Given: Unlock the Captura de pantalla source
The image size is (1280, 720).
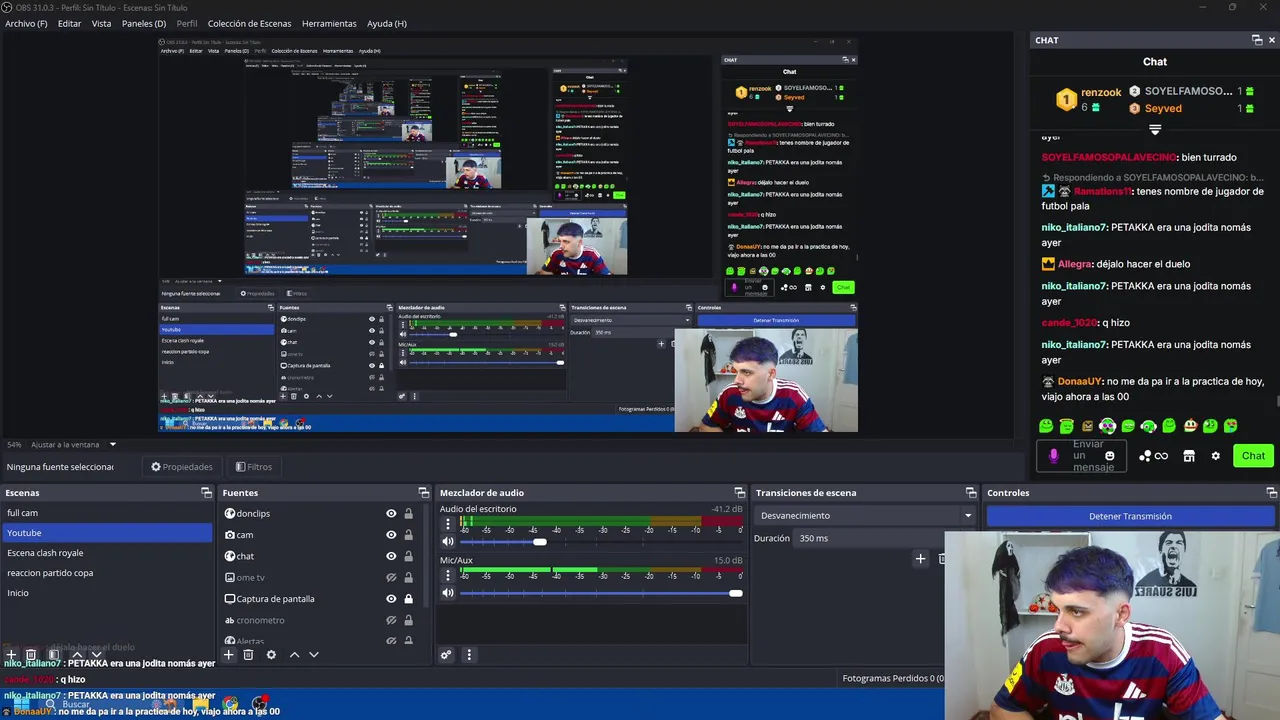Looking at the screenshot, I should click(x=408, y=599).
